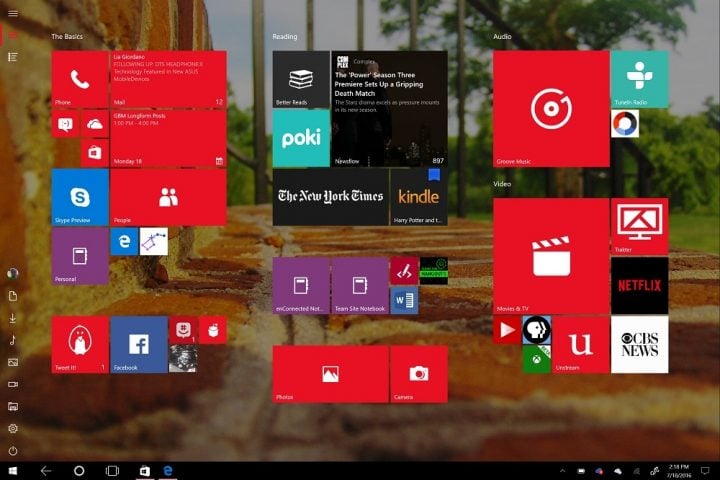The height and width of the screenshot is (480, 720).
Task: Open the Phone app tile
Action: (80, 79)
